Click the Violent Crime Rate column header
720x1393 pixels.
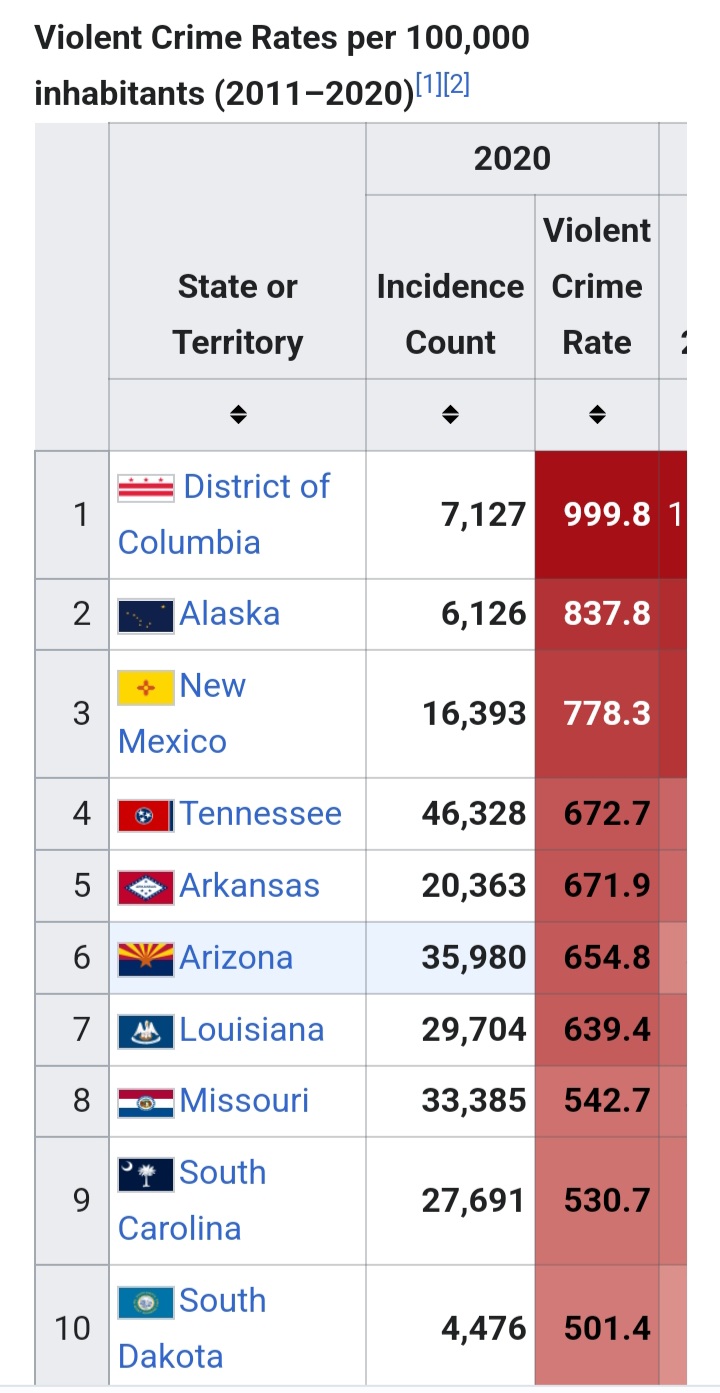coord(596,286)
